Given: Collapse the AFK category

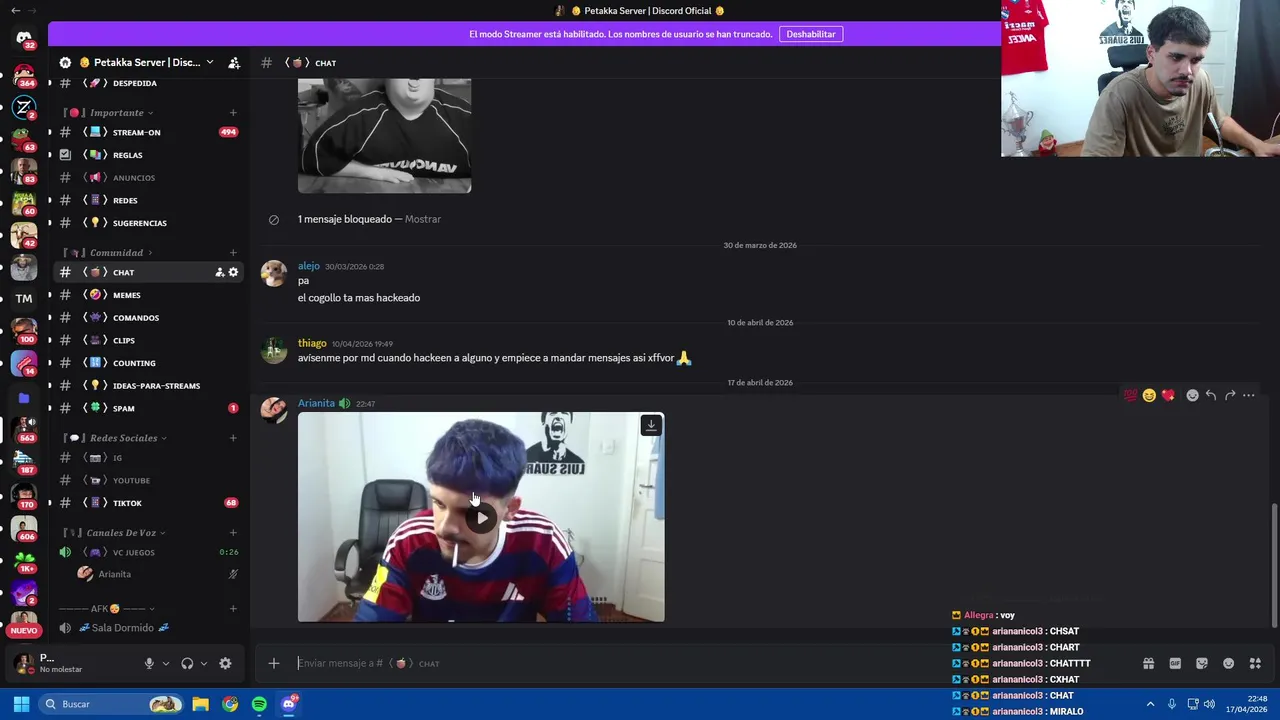Looking at the screenshot, I should (107, 608).
